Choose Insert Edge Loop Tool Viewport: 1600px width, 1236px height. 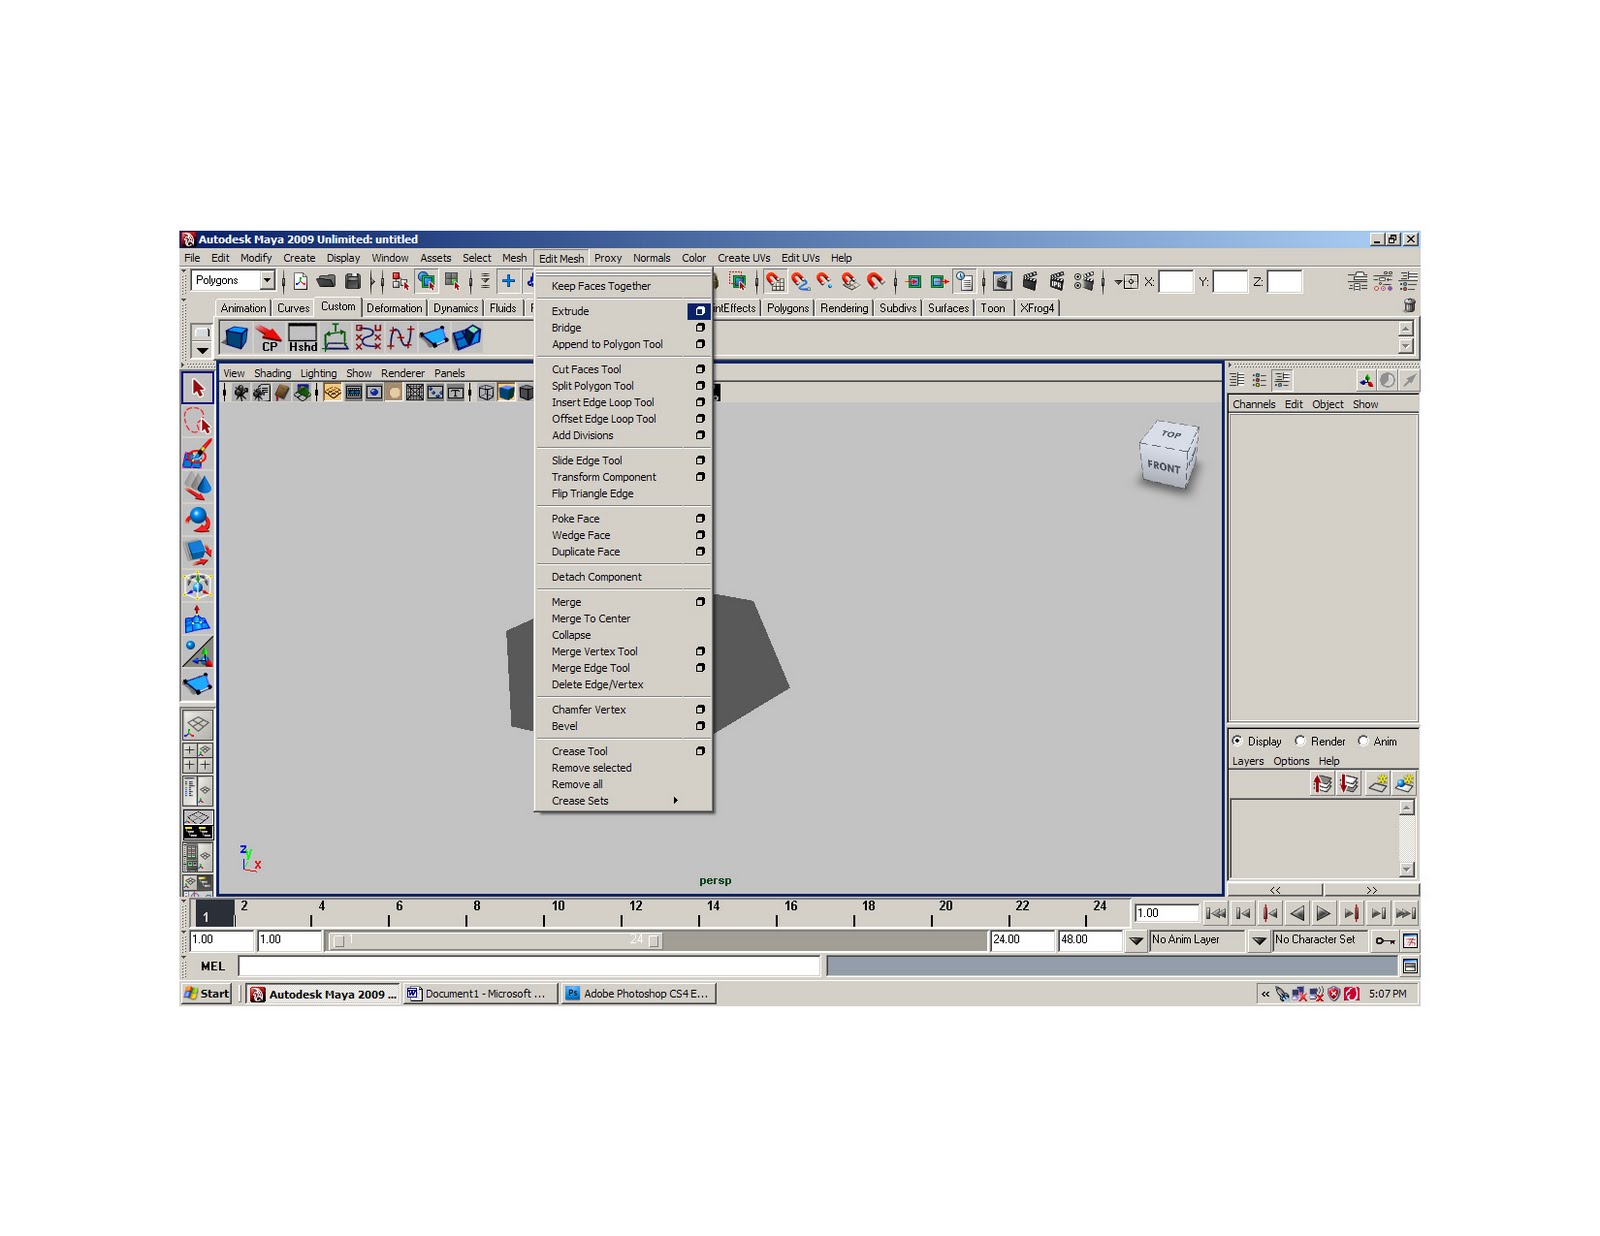tap(603, 403)
